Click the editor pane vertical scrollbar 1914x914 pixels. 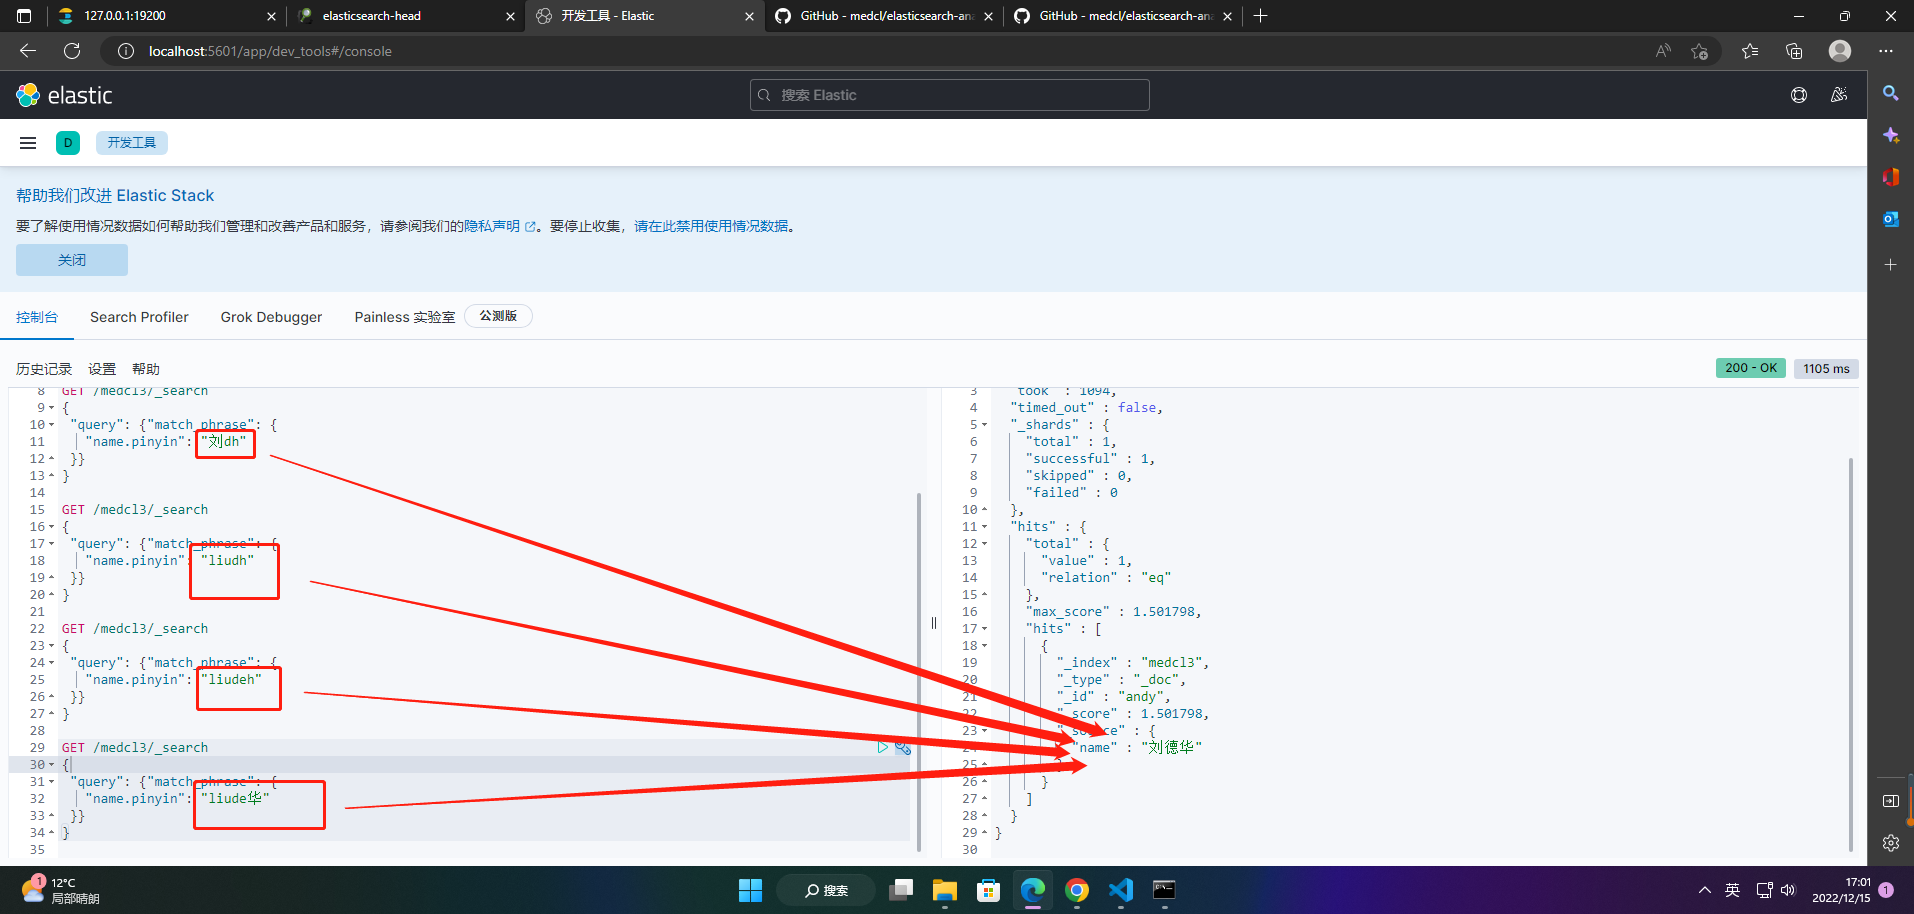tap(919, 670)
